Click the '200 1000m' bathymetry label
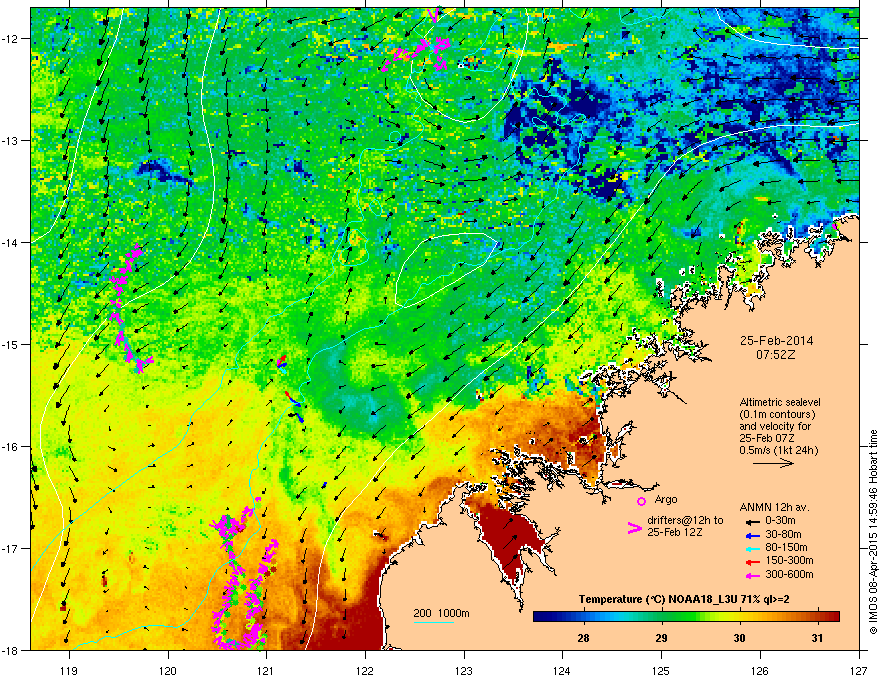The width and height of the screenshot is (880, 680). point(441,613)
